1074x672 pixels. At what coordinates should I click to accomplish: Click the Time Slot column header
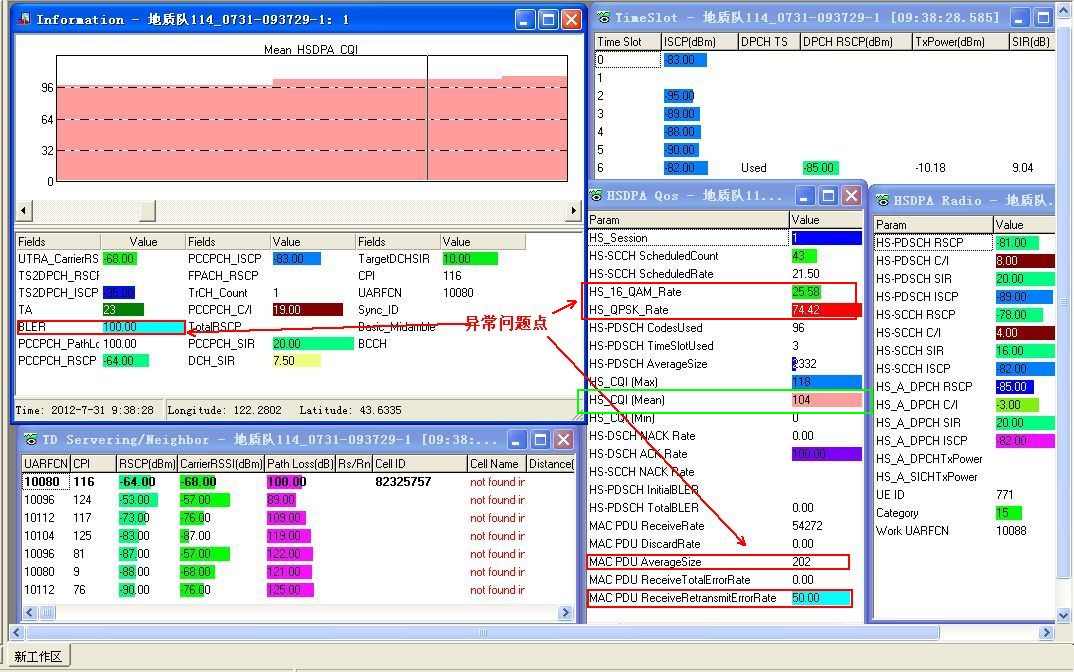[627, 42]
